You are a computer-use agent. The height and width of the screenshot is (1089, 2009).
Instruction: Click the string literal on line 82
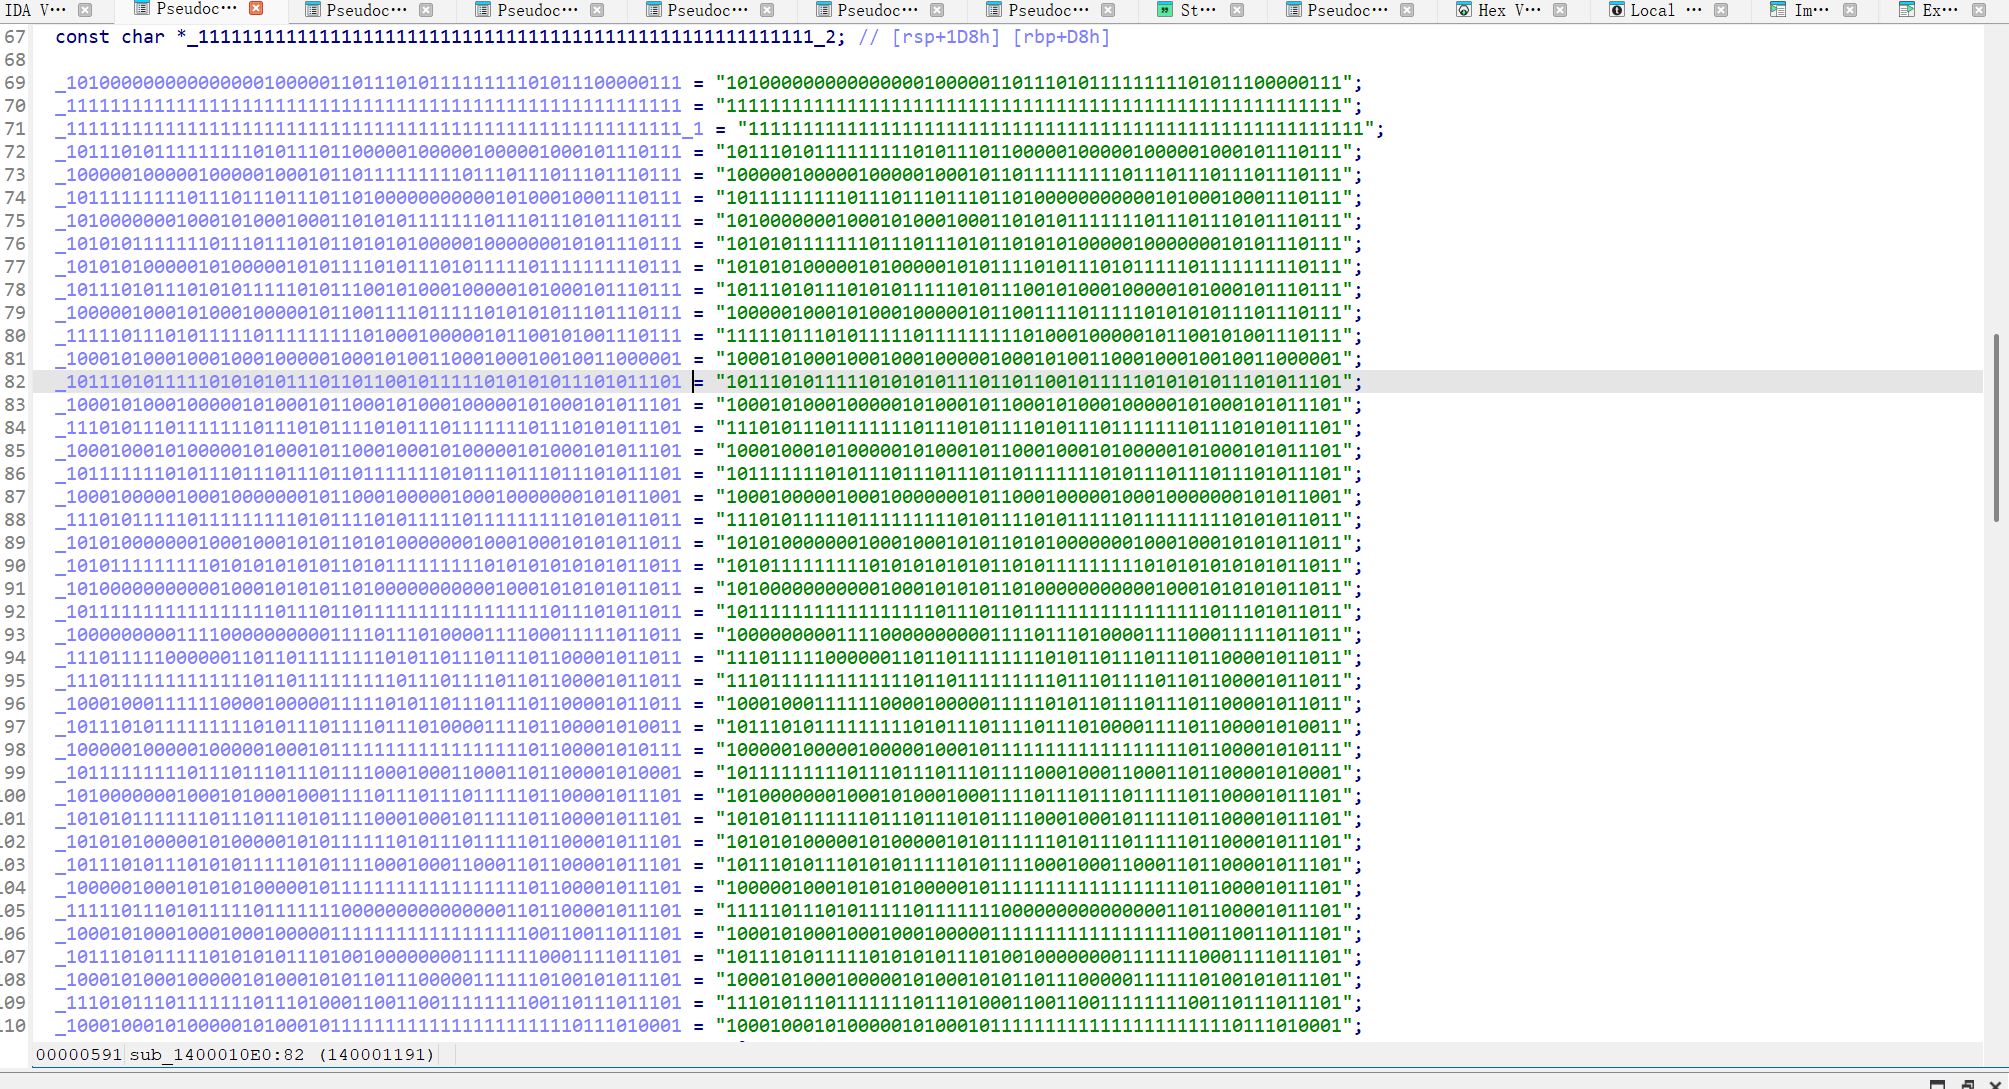tap(1033, 382)
